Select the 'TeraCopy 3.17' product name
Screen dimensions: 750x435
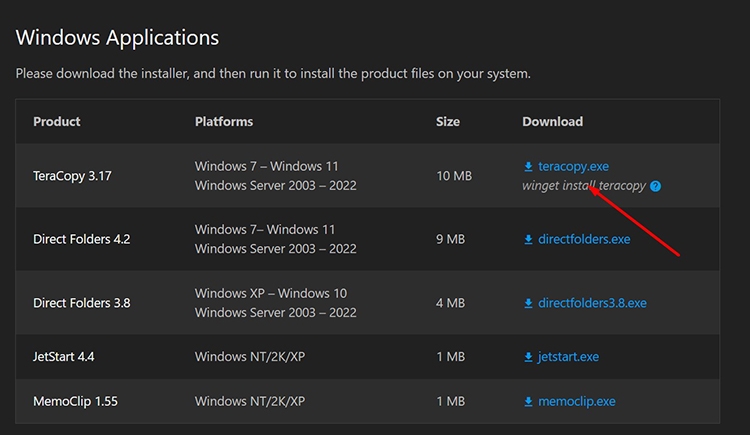(72, 176)
